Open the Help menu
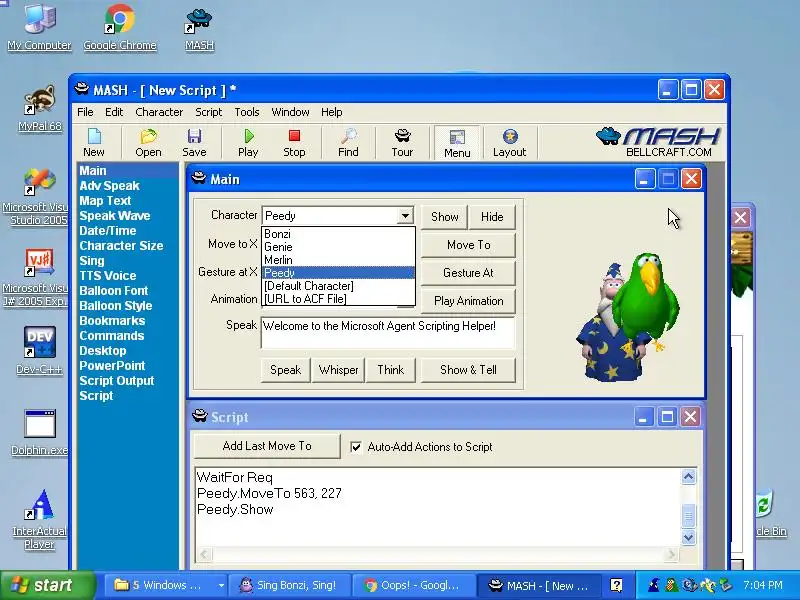Viewport: 800px width, 600px height. pos(331,112)
